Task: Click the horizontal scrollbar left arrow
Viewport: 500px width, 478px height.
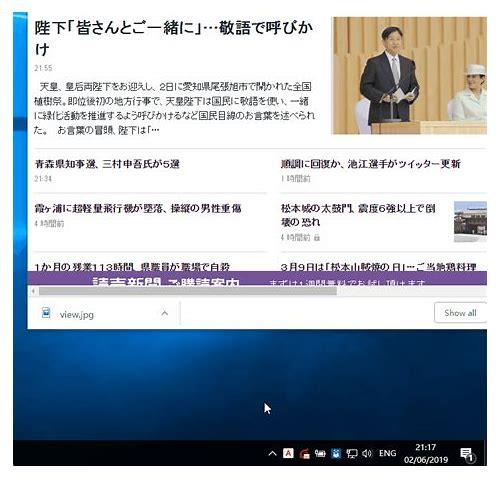Action: (x=33, y=291)
